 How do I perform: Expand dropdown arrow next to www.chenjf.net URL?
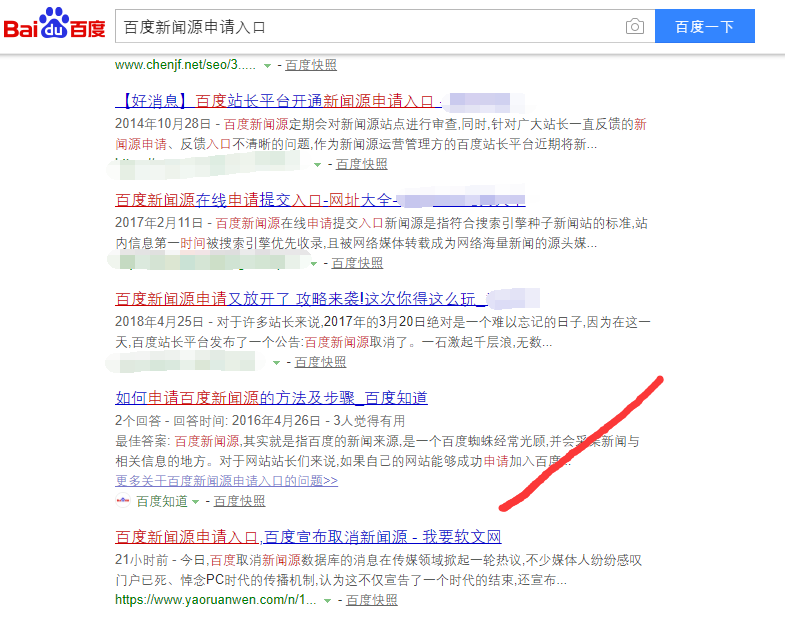[x=267, y=66]
